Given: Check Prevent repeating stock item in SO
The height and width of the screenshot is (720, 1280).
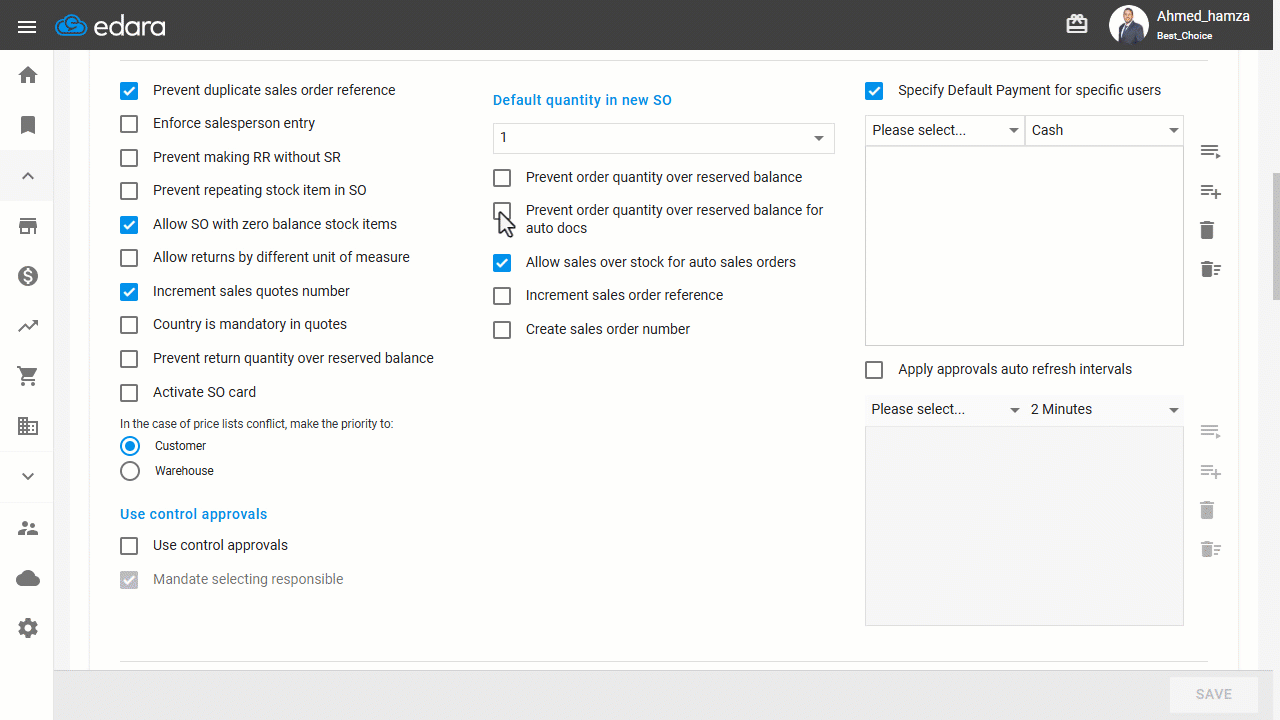Looking at the screenshot, I should pyautogui.click(x=129, y=191).
